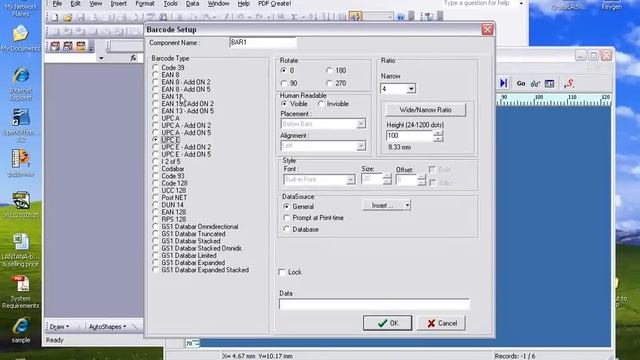Open My Documents desktop icon
Viewport: 640px width, 360px height.
click(20, 38)
